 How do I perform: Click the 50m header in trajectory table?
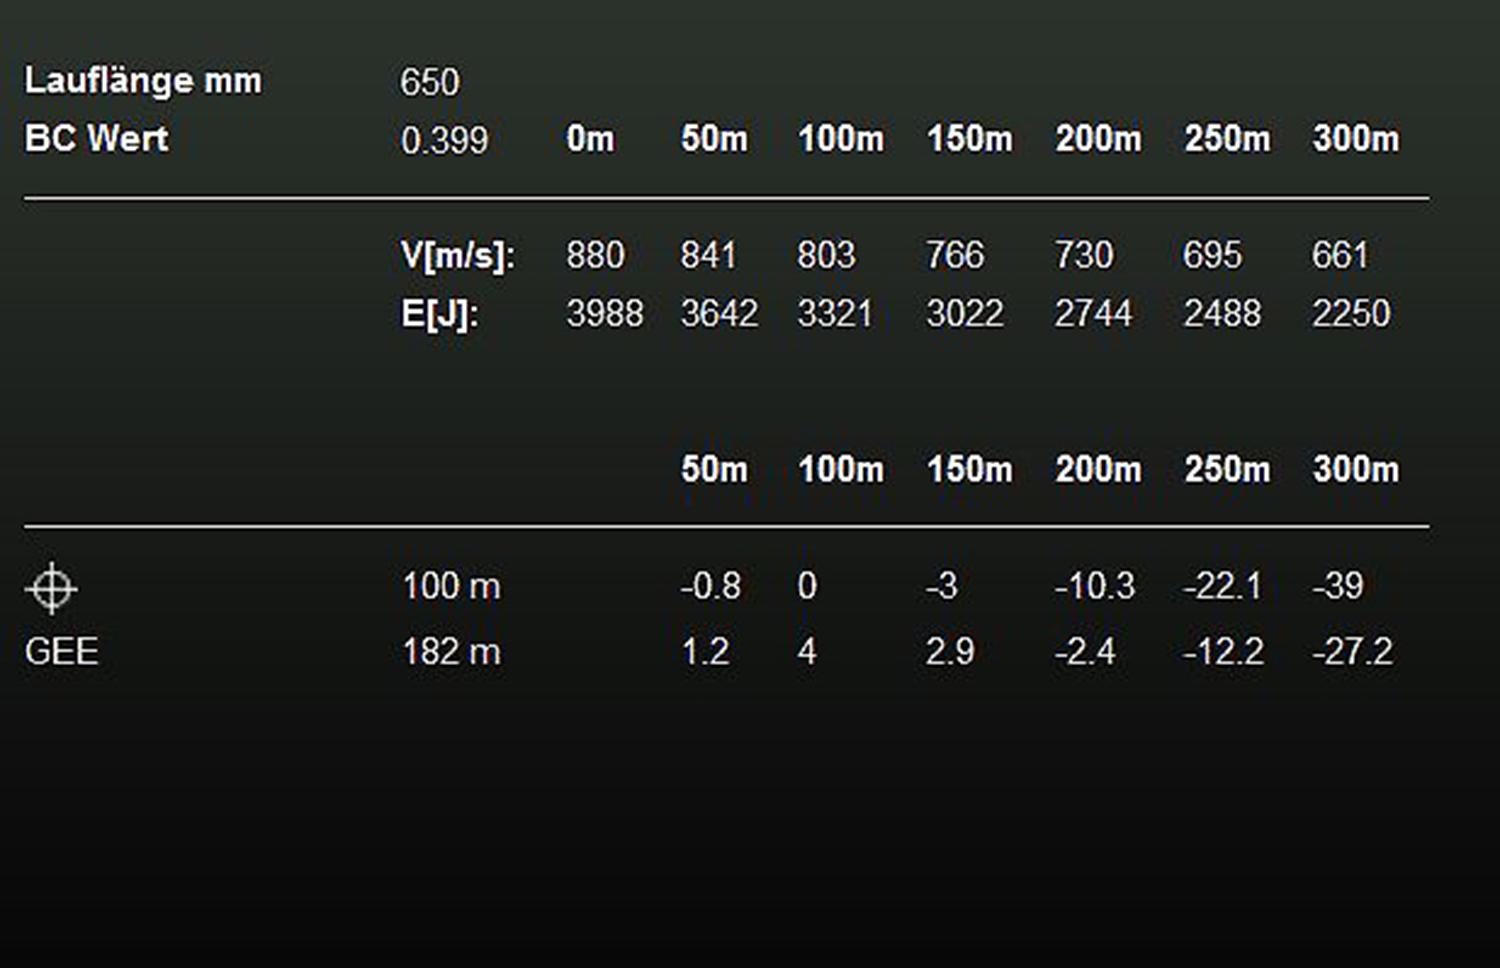[714, 469]
